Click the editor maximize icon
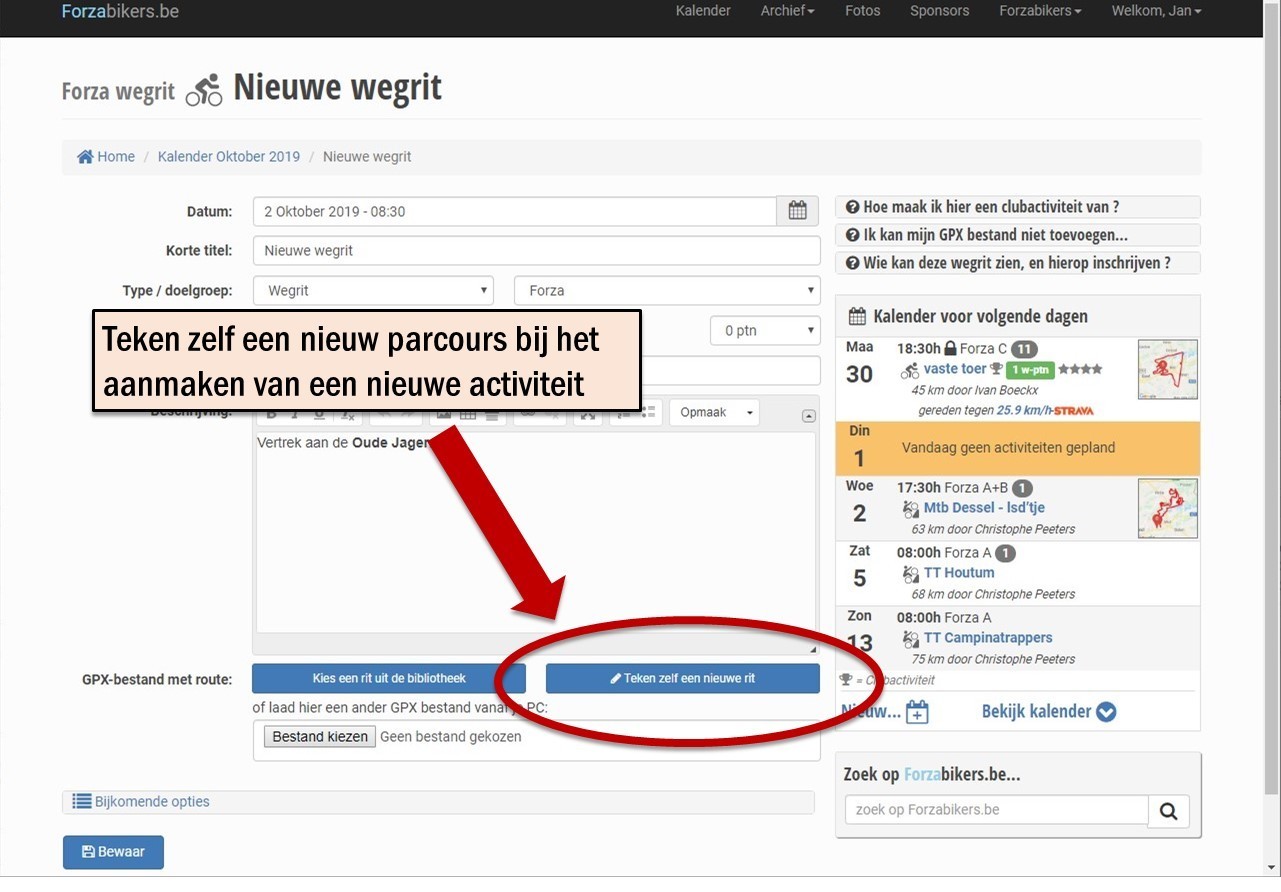 (588, 413)
